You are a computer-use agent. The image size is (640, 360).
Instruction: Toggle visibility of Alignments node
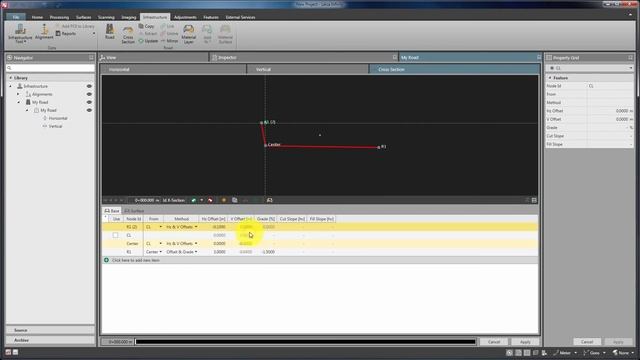point(89,94)
